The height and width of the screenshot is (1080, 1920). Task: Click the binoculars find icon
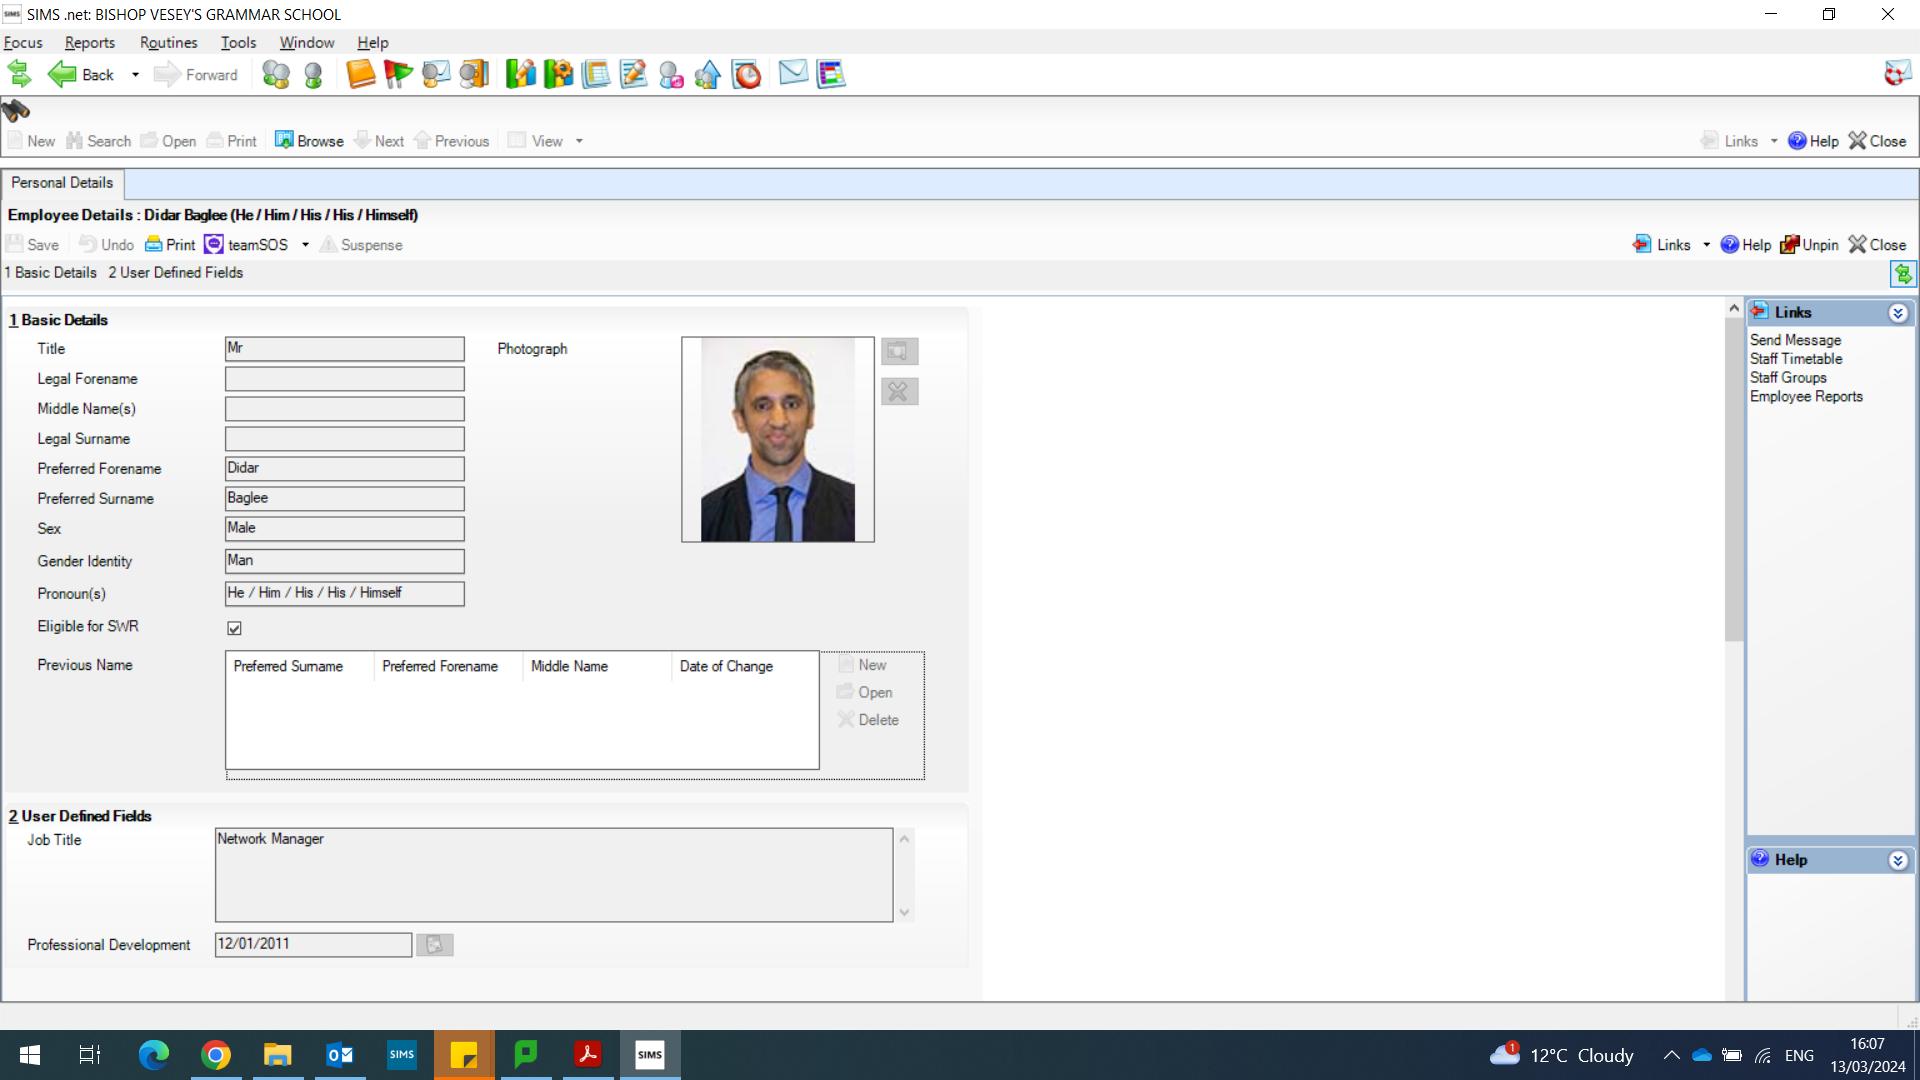[x=16, y=110]
